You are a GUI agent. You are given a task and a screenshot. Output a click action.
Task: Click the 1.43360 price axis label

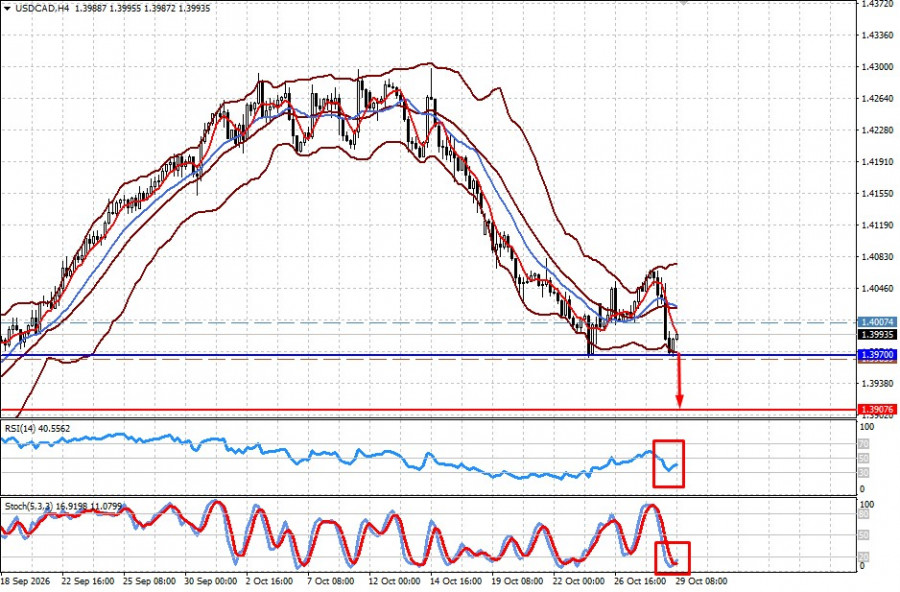[x=878, y=35]
